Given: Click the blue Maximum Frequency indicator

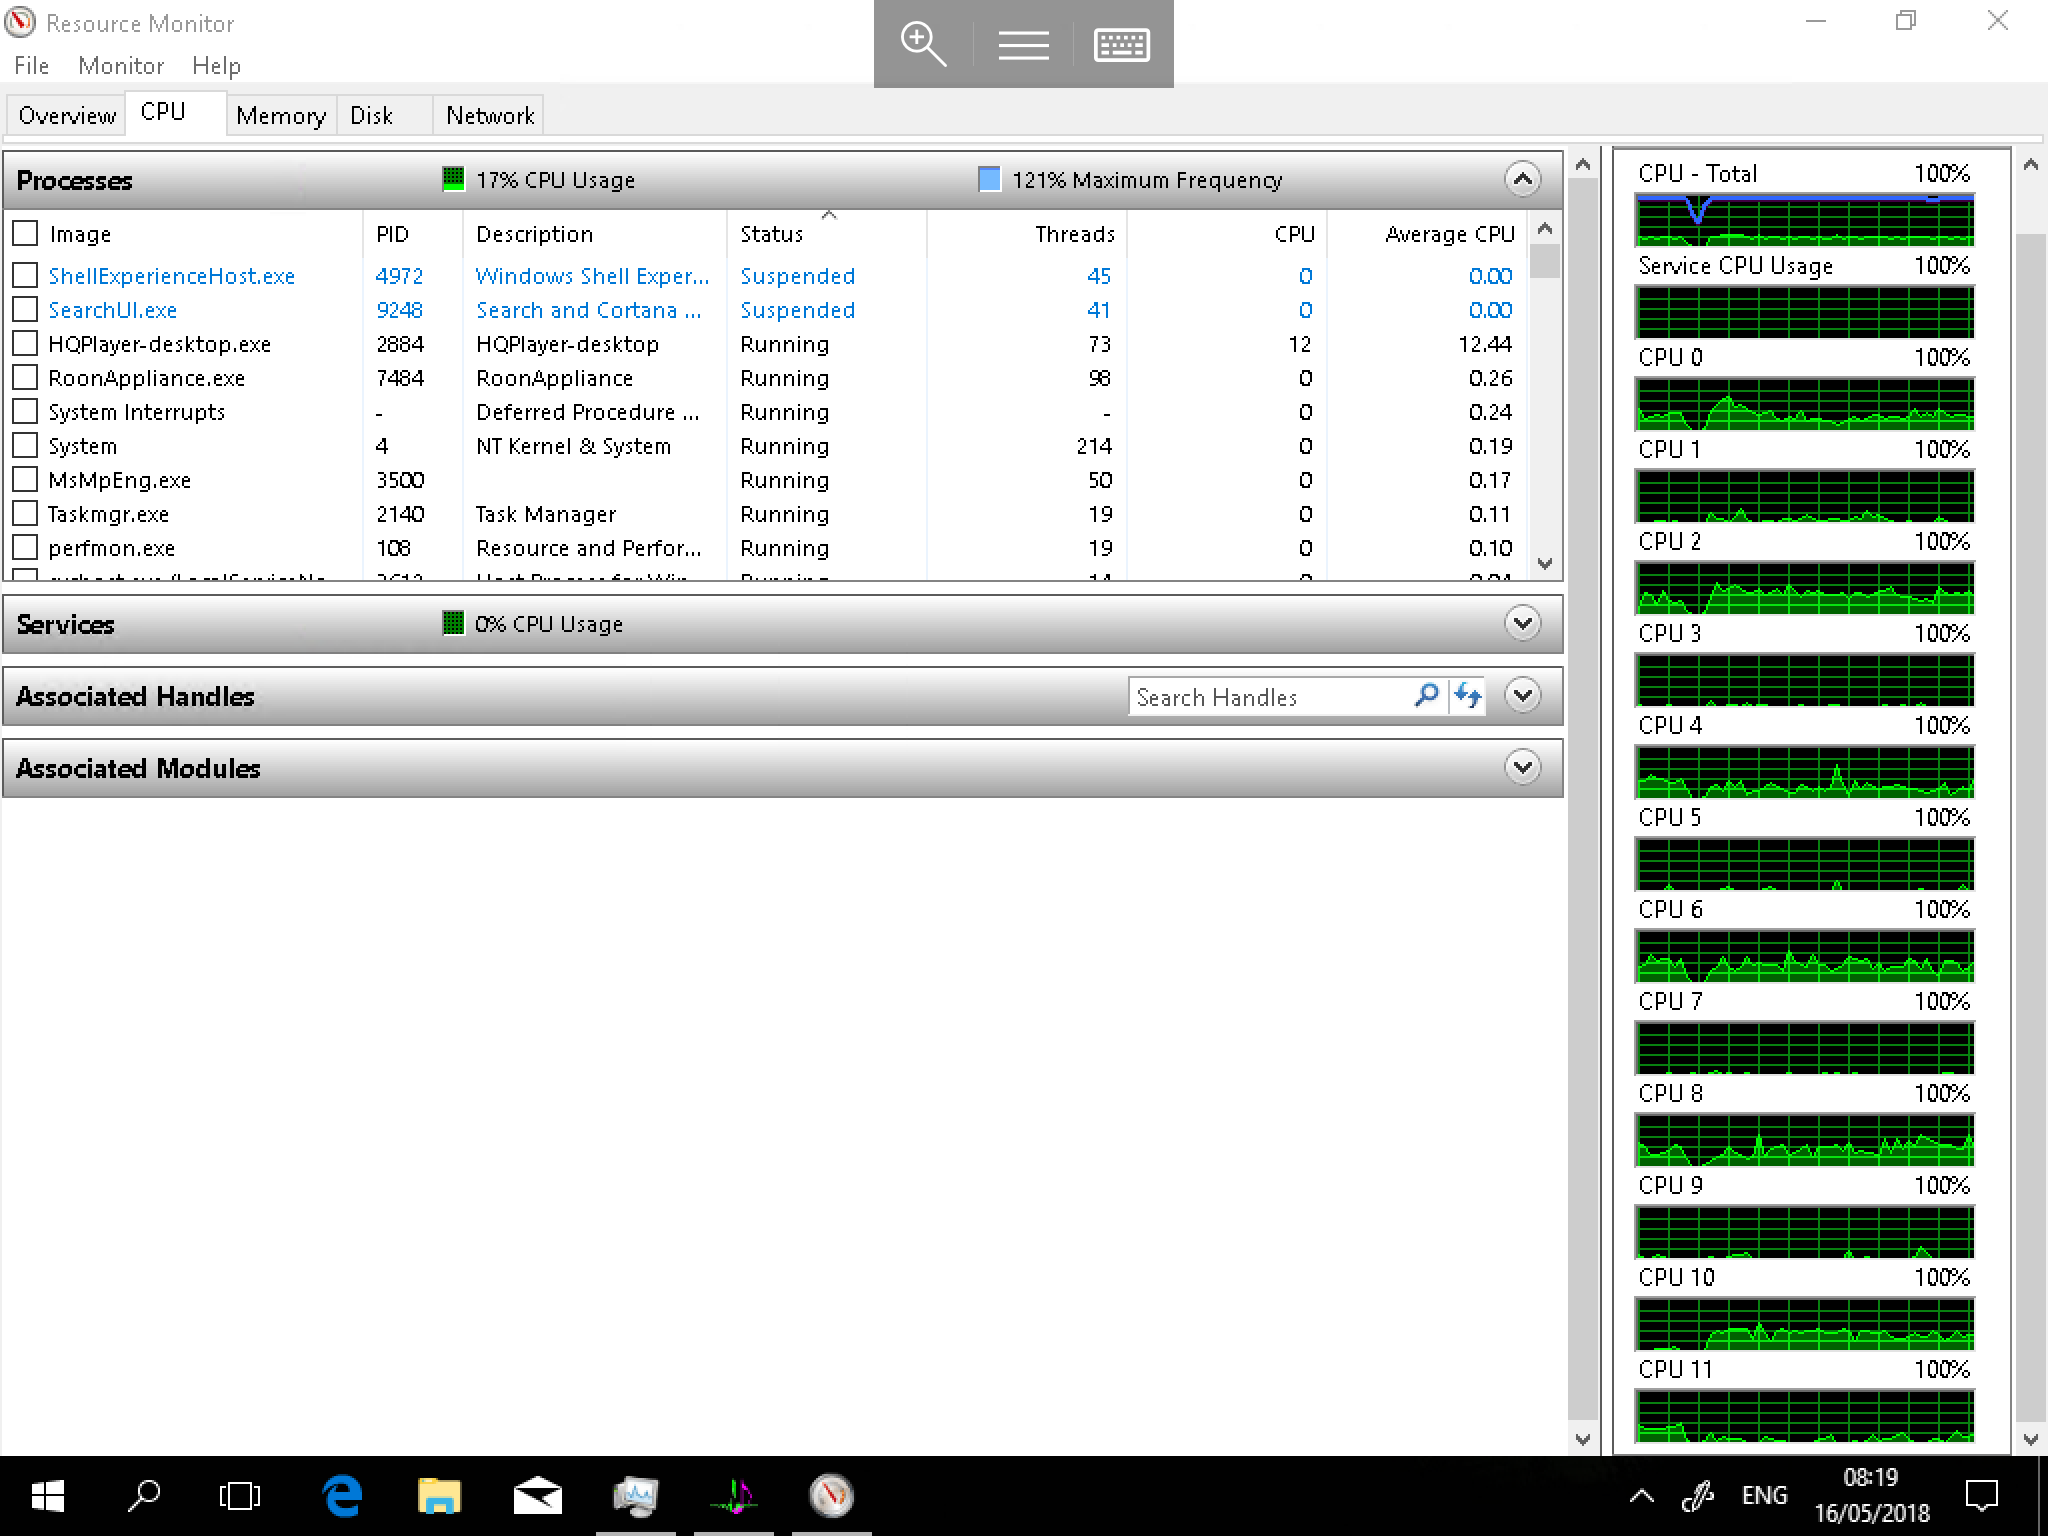Looking at the screenshot, I should coord(989,179).
